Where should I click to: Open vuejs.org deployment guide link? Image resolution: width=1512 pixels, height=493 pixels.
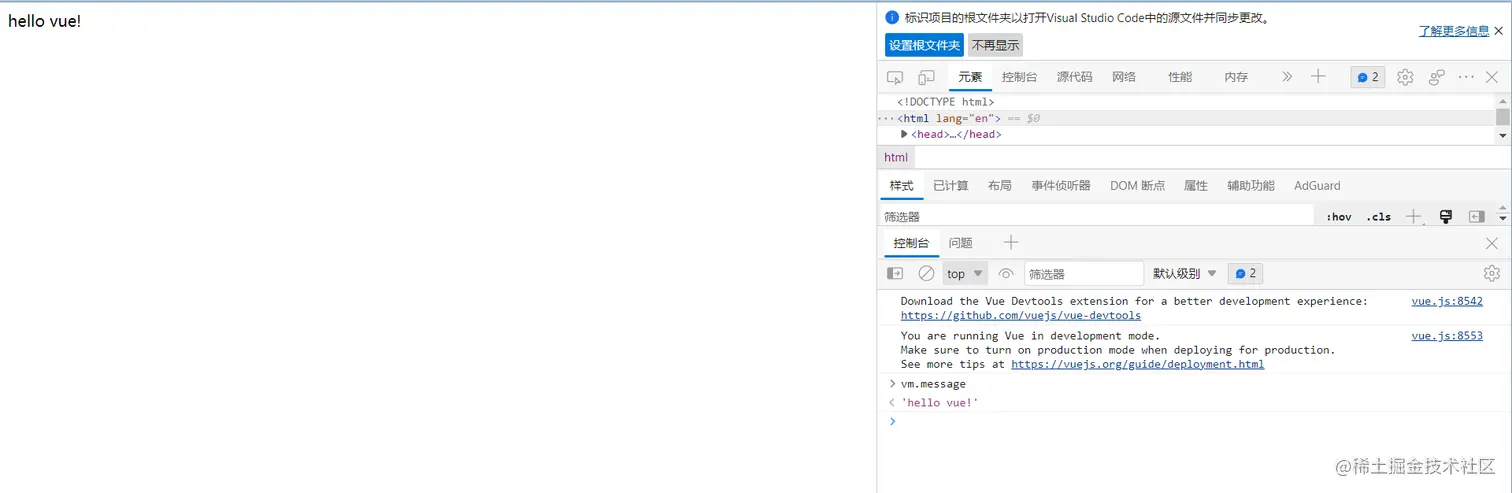pyautogui.click(x=1138, y=364)
